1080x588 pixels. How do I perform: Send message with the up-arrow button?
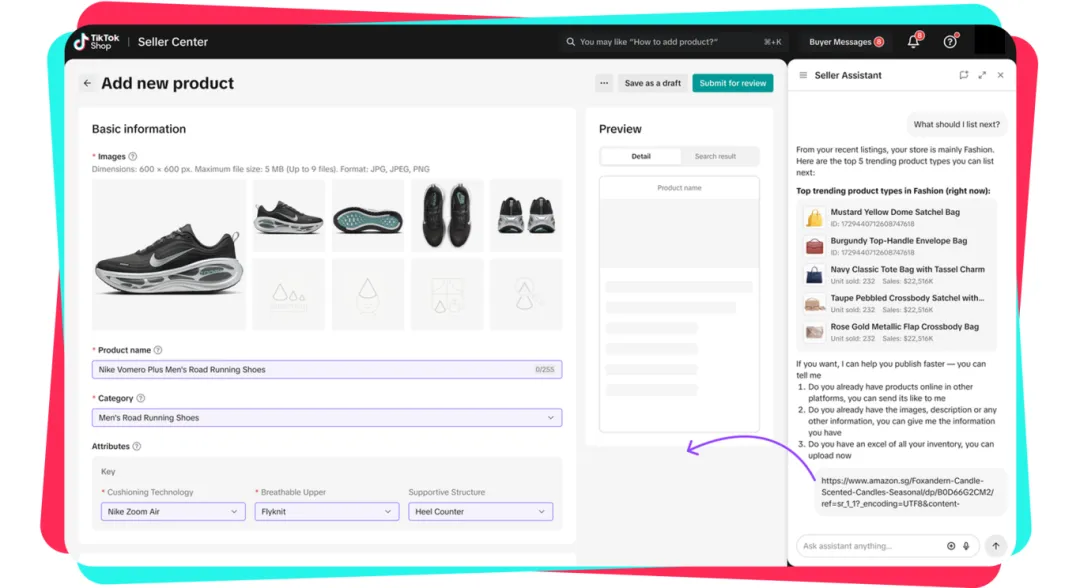[995, 546]
